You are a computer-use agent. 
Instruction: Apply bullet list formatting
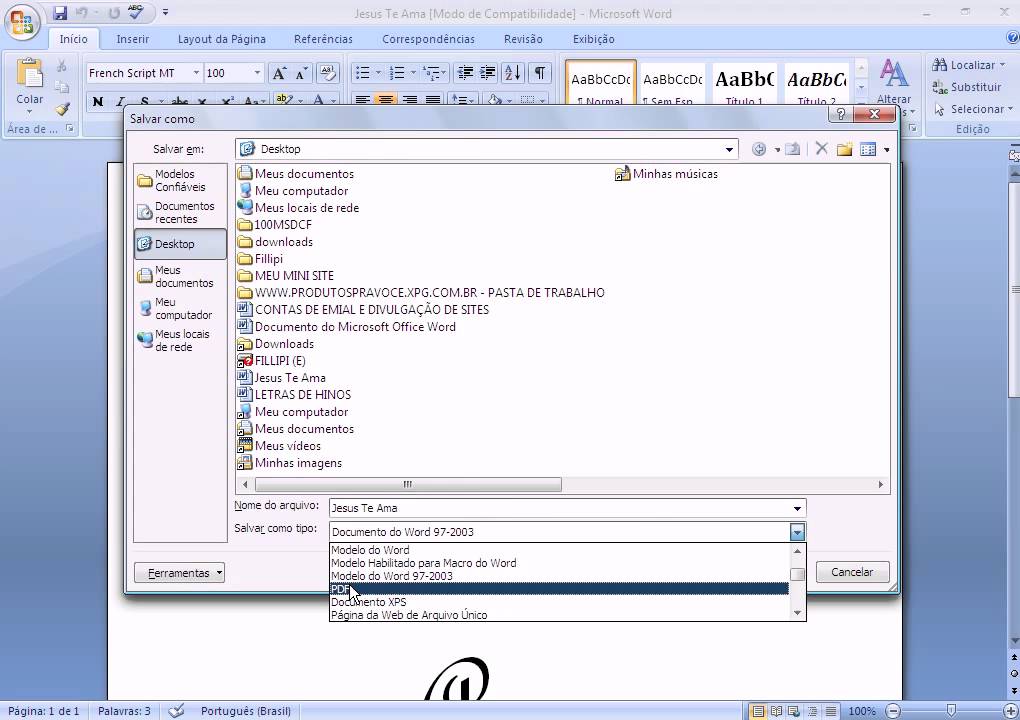tap(363, 73)
